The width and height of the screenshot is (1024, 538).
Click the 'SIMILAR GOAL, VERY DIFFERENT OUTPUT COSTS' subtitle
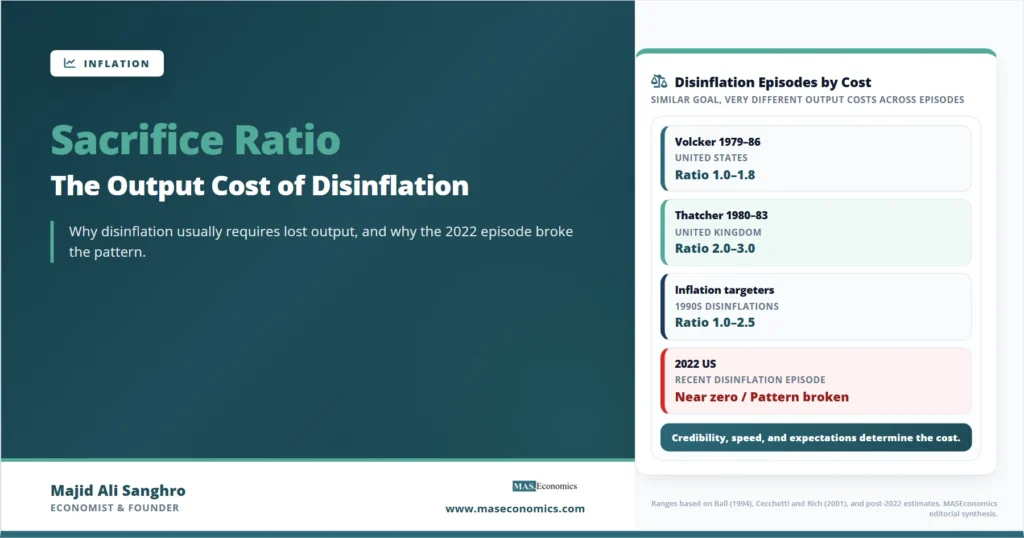(807, 100)
